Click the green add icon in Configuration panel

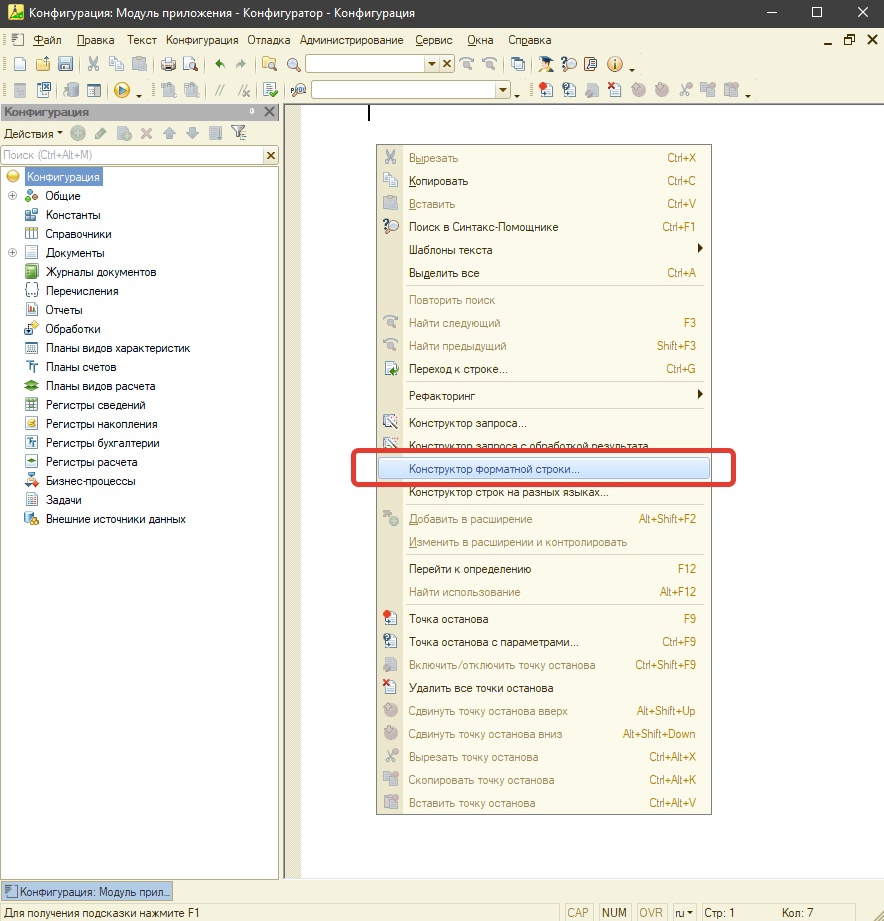(x=78, y=133)
